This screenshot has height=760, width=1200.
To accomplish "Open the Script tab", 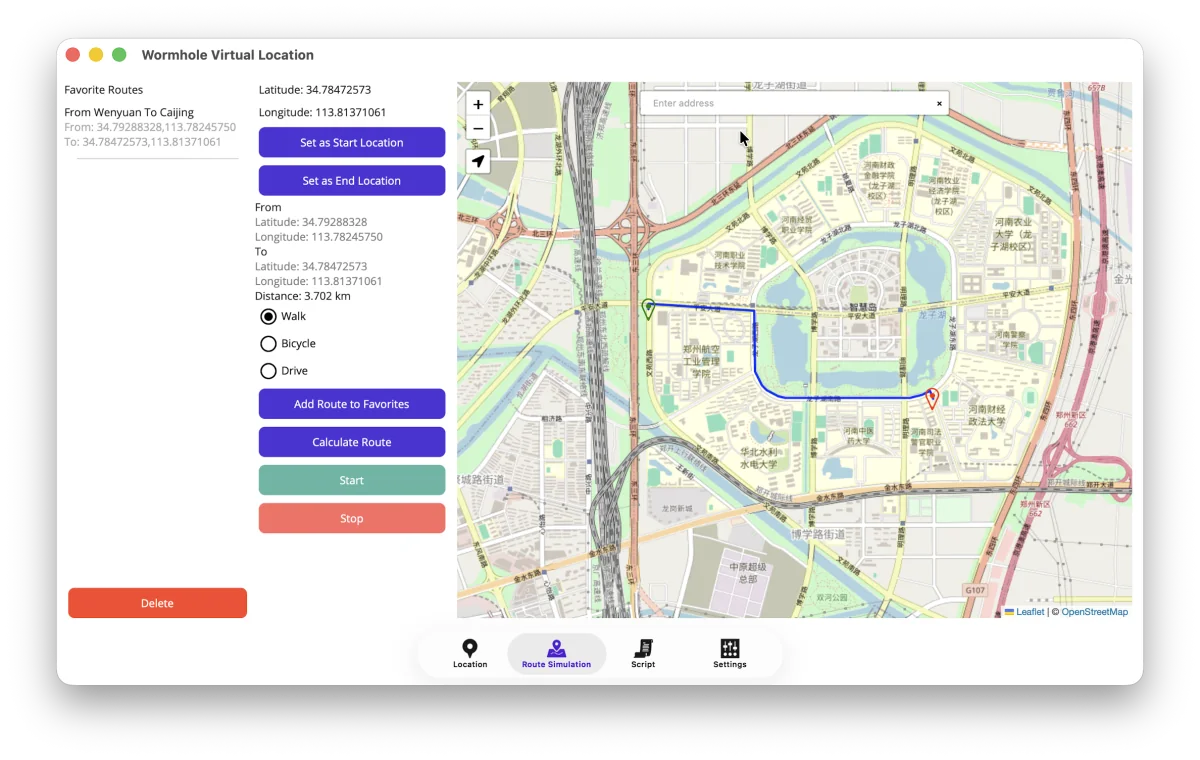I will click(643, 654).
